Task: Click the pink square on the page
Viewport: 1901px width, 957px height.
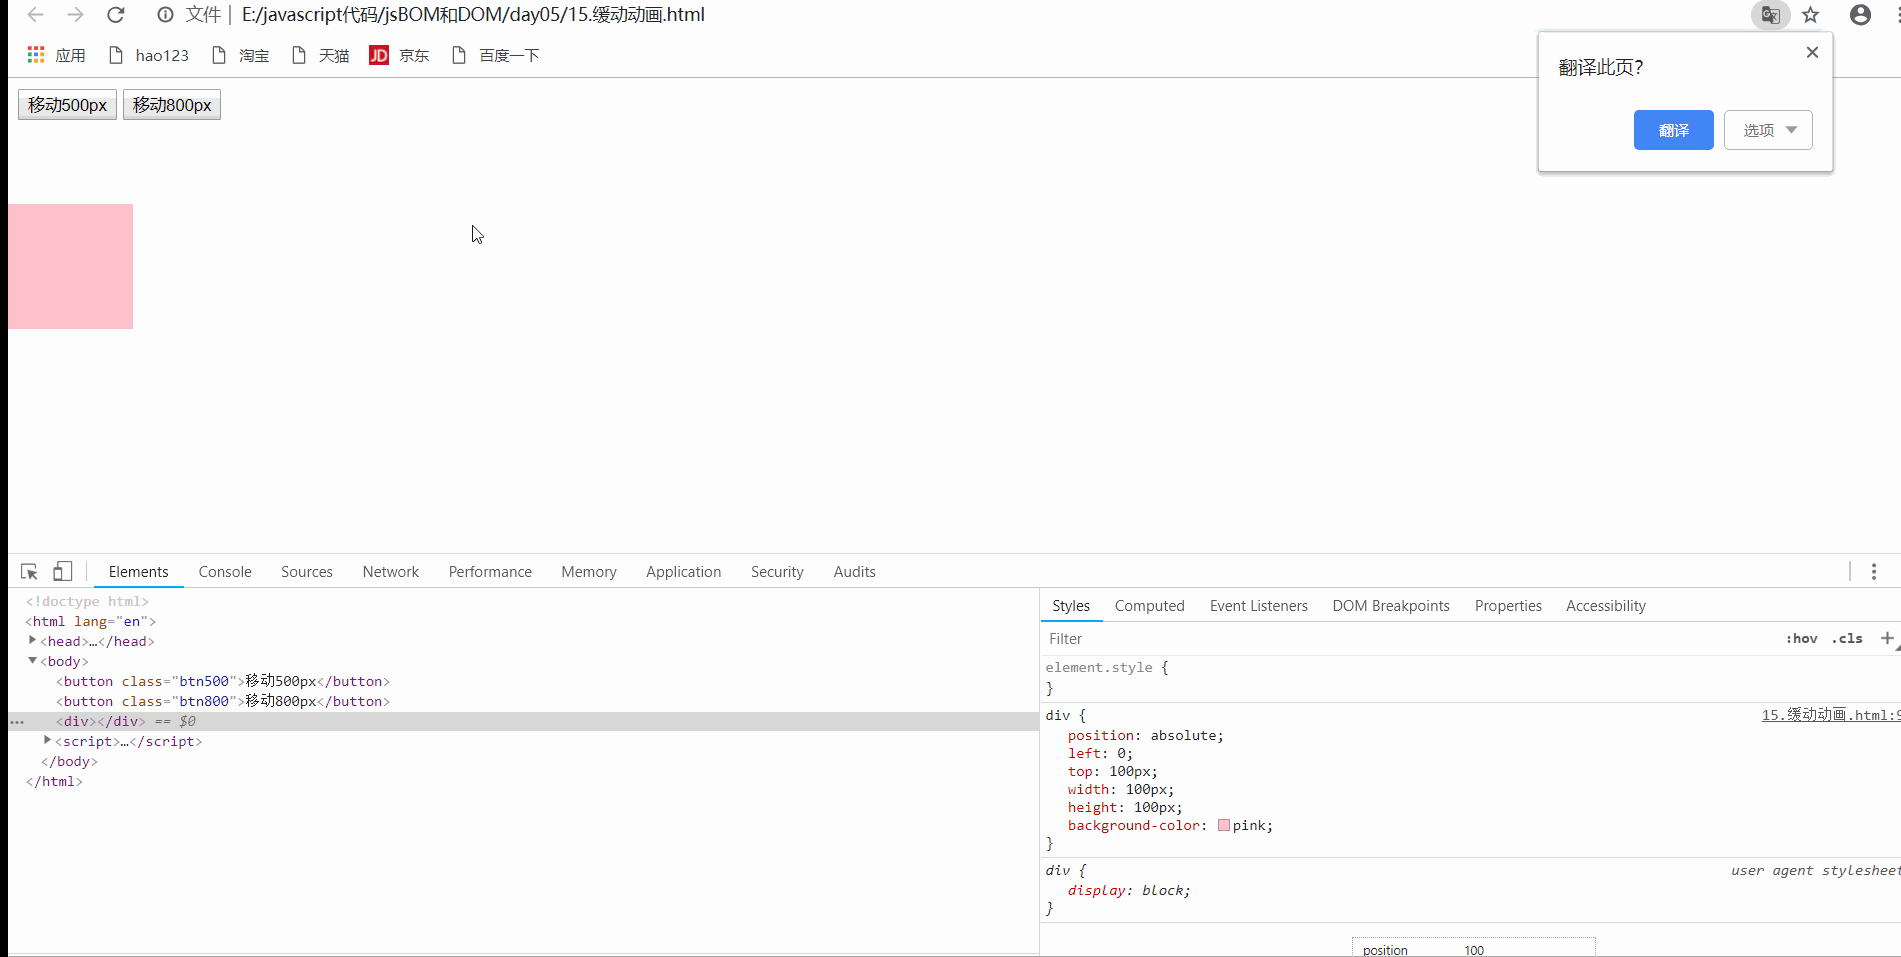Action: coord(70,266)
